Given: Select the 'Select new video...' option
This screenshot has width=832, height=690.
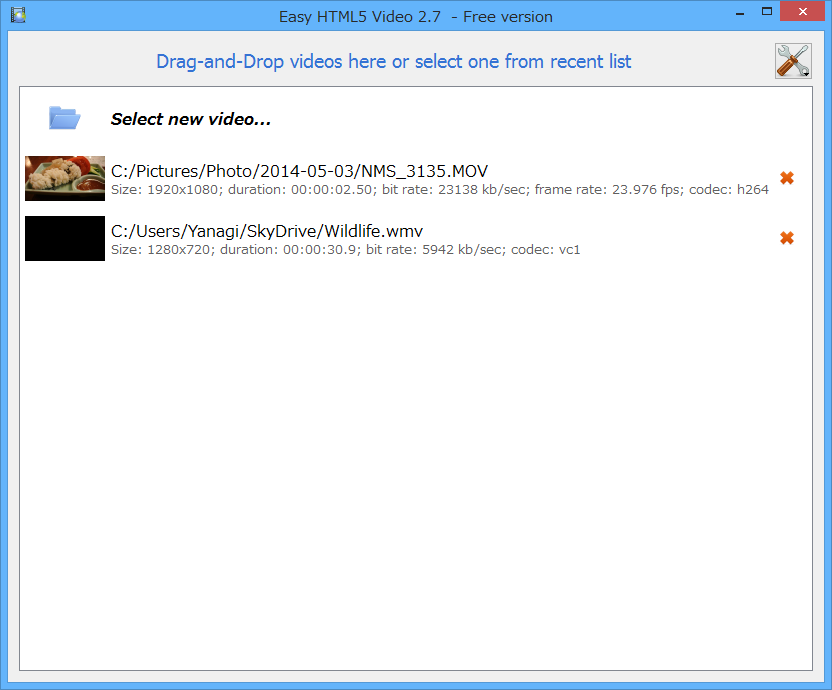Looking at the screenshot, I should [x=190, y=119].
